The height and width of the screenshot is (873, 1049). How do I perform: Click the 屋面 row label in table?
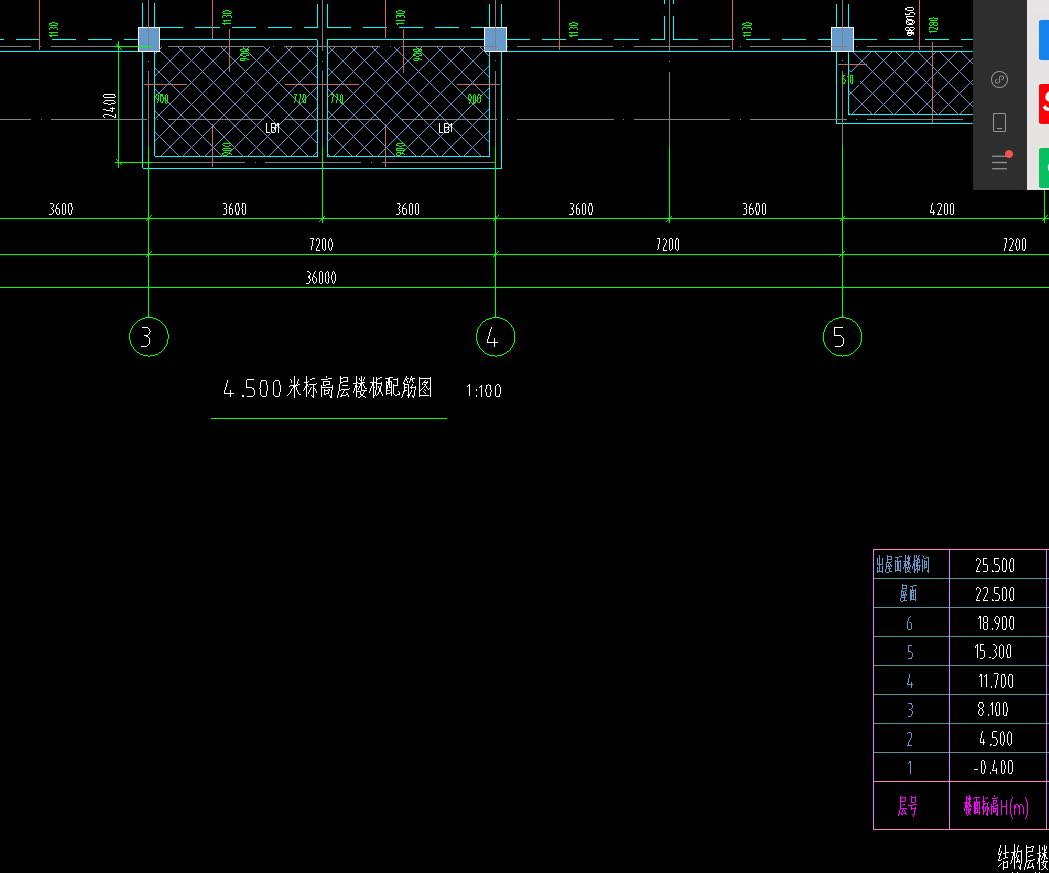click(911, 594)
